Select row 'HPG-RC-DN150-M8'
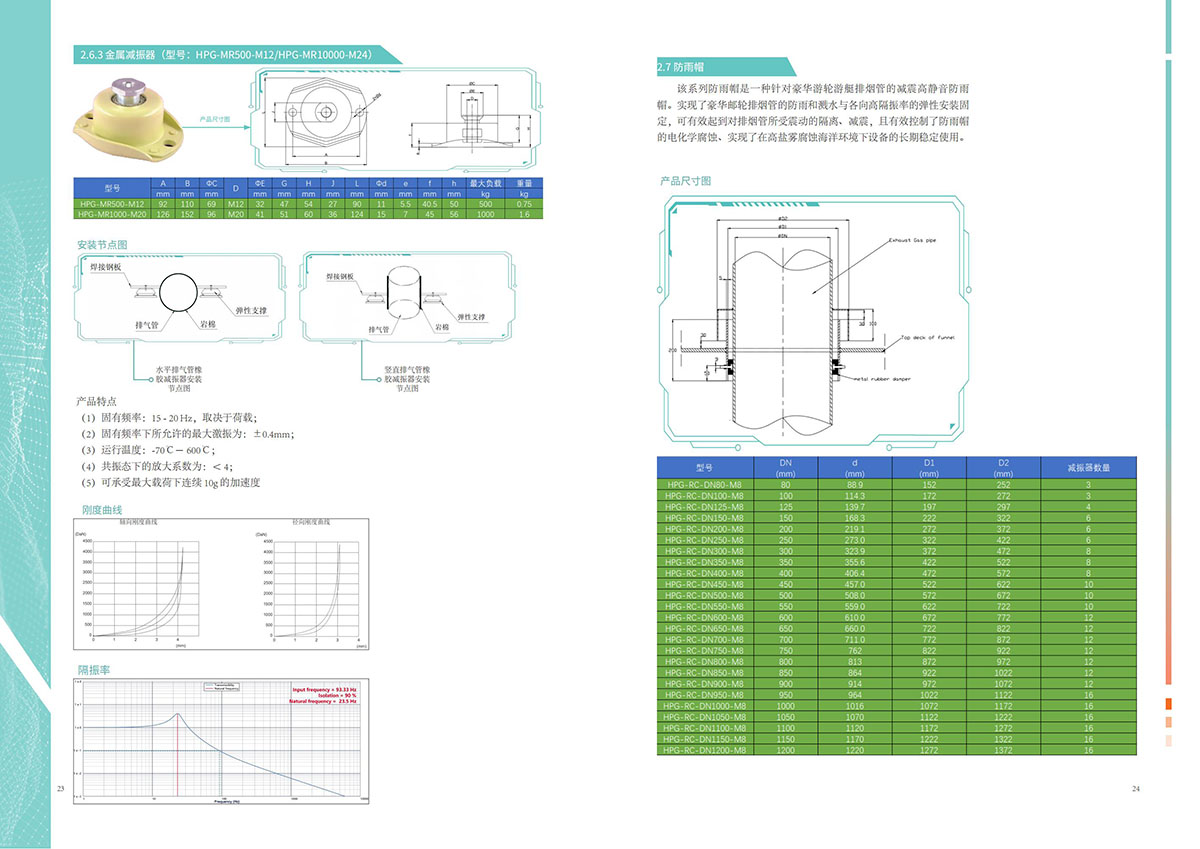The image size is (1200, 849). click(897, 518)
